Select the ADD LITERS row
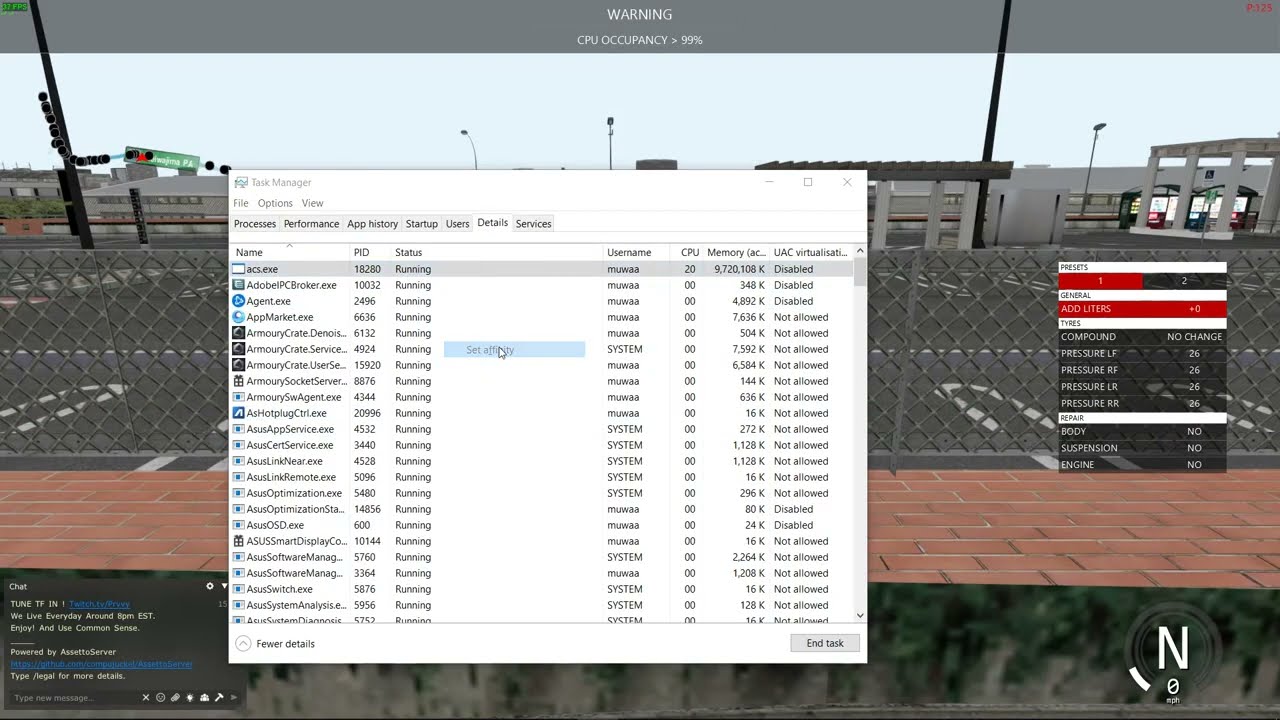This screenshot has height=720, width=1280. click(x=1142, y=309)
